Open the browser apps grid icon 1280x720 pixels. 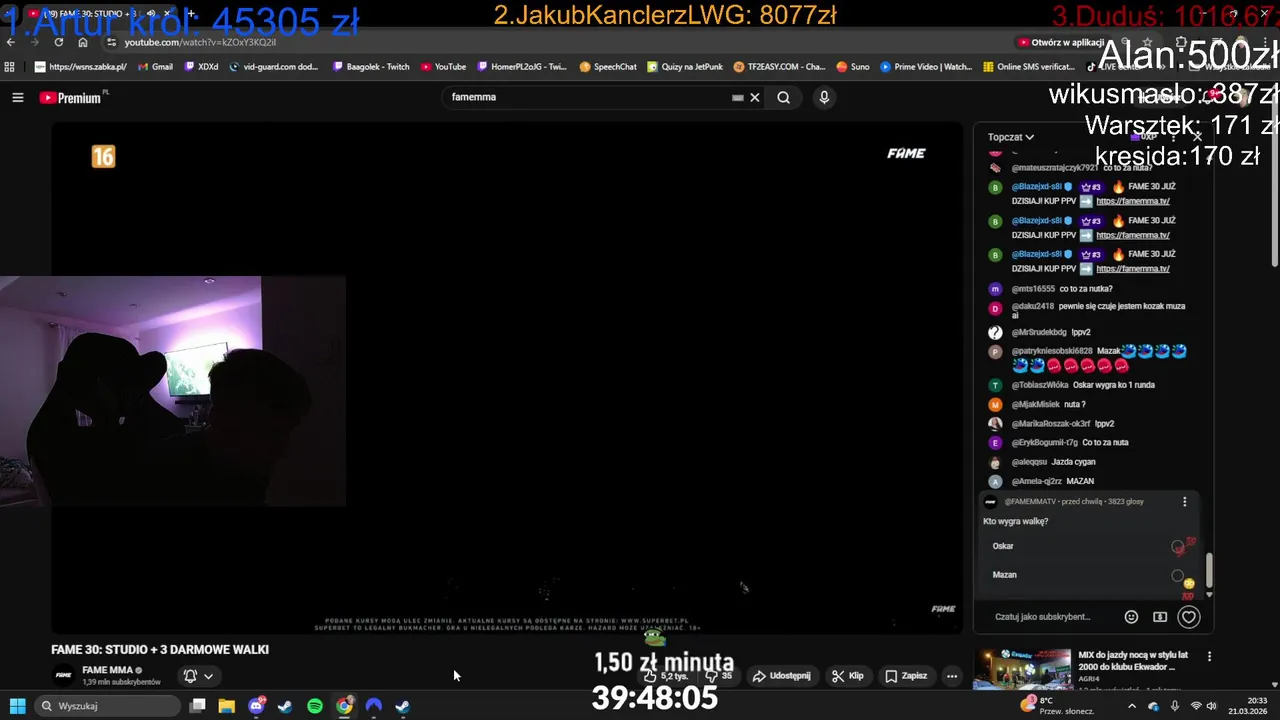coord(10,67)
